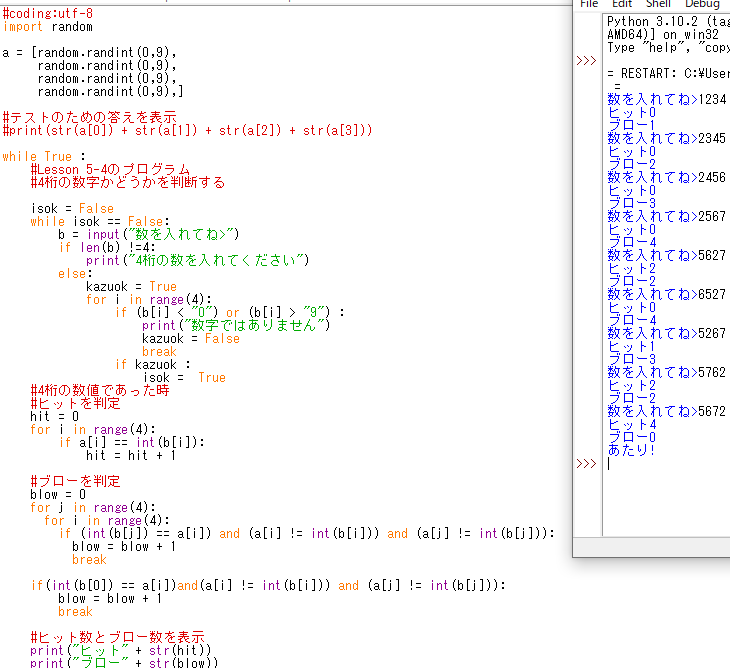Click the 'if(int(b[0]) == a[i])and' line
730x668 pixels.
pyautogui.click(x=268, y=585)
